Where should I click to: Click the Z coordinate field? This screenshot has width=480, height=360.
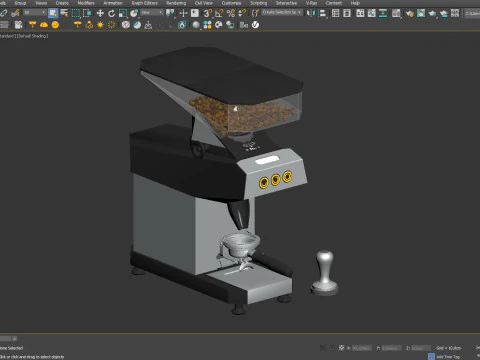click(421, 348)
